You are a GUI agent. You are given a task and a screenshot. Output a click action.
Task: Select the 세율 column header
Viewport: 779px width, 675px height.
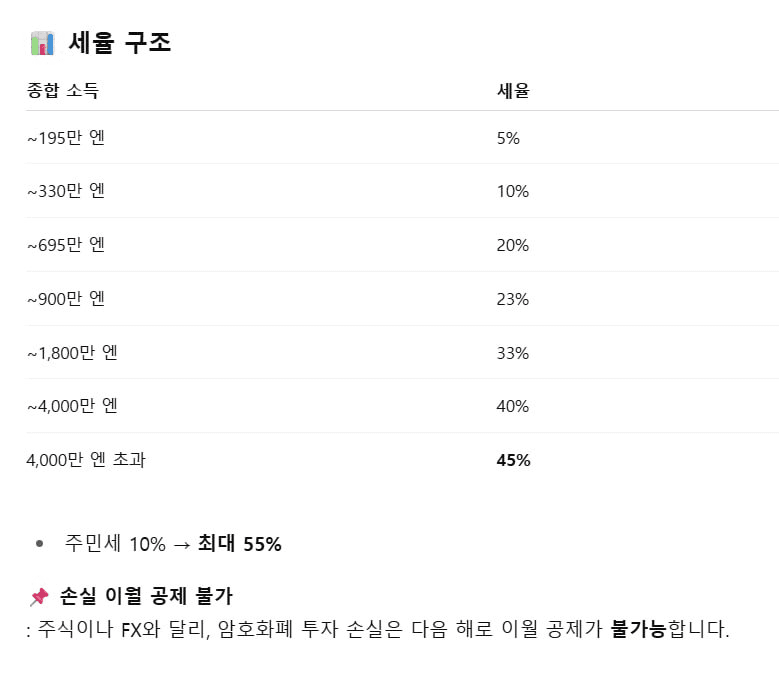513,91
